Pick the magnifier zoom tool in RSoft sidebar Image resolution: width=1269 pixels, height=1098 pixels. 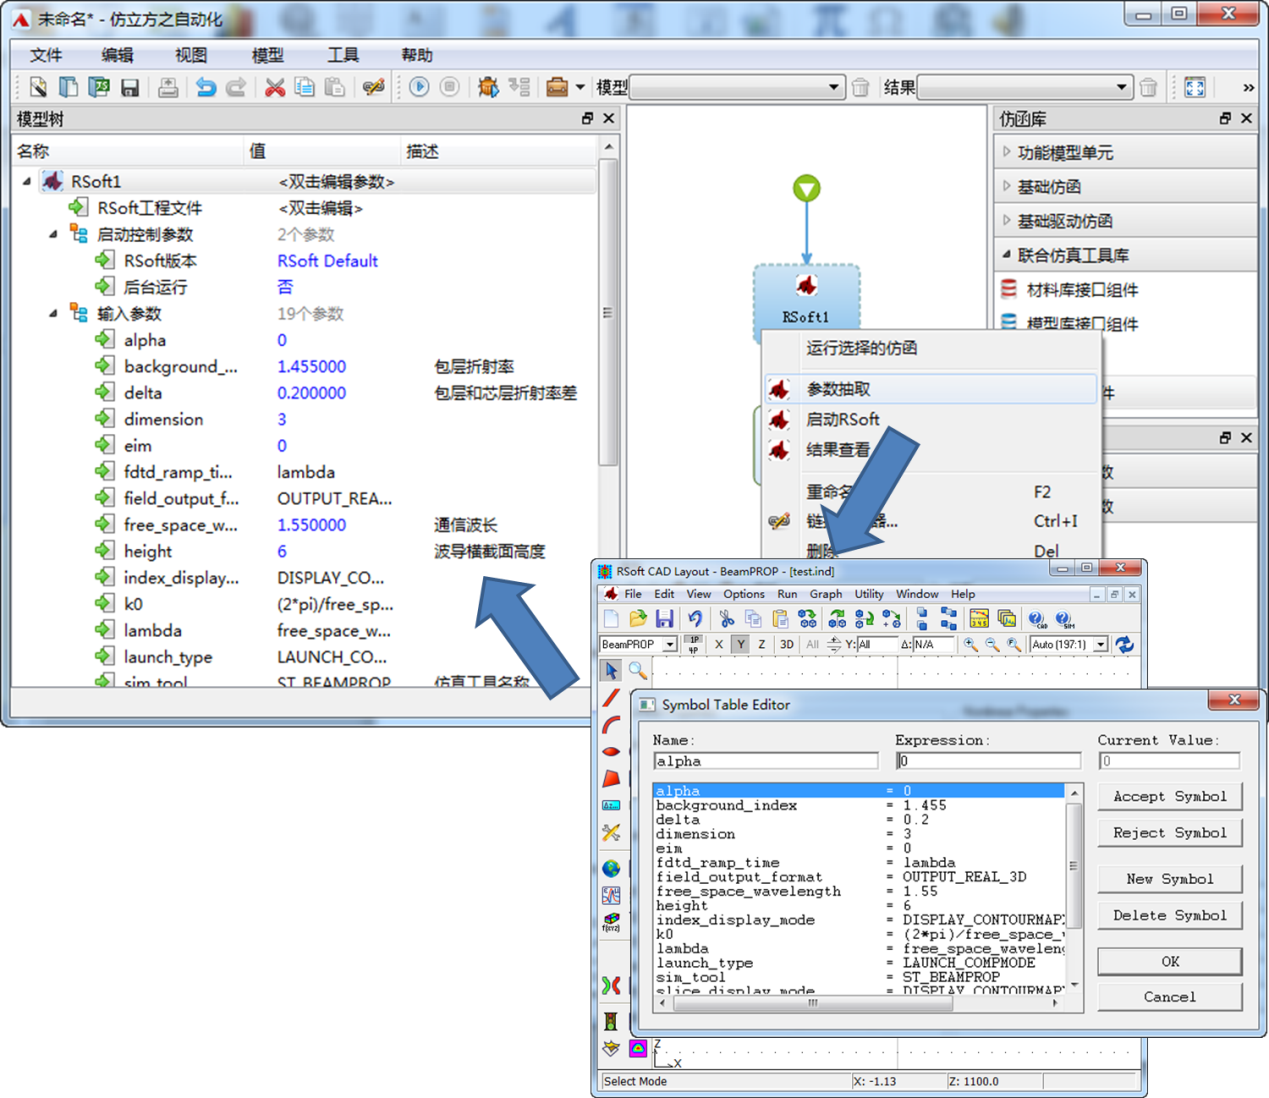637,670
